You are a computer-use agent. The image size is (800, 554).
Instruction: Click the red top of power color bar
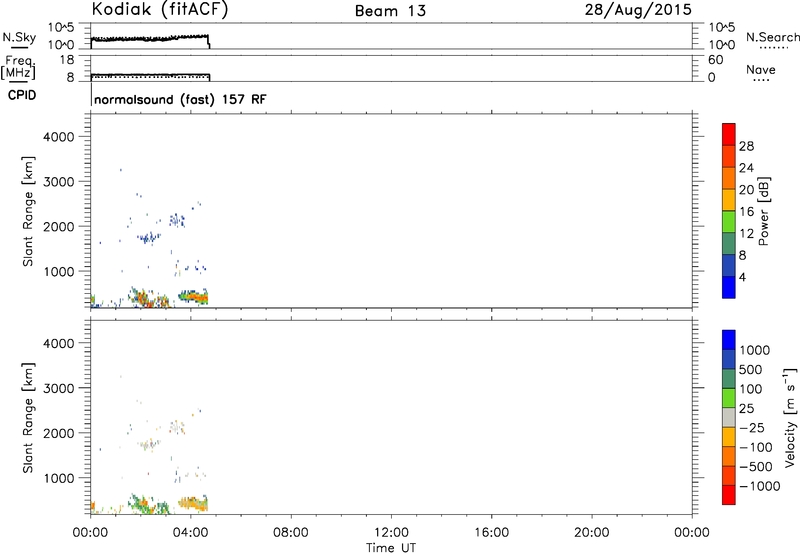729,134
